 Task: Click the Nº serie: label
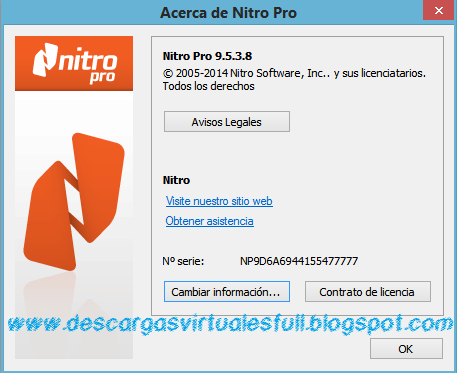point(183,261)
